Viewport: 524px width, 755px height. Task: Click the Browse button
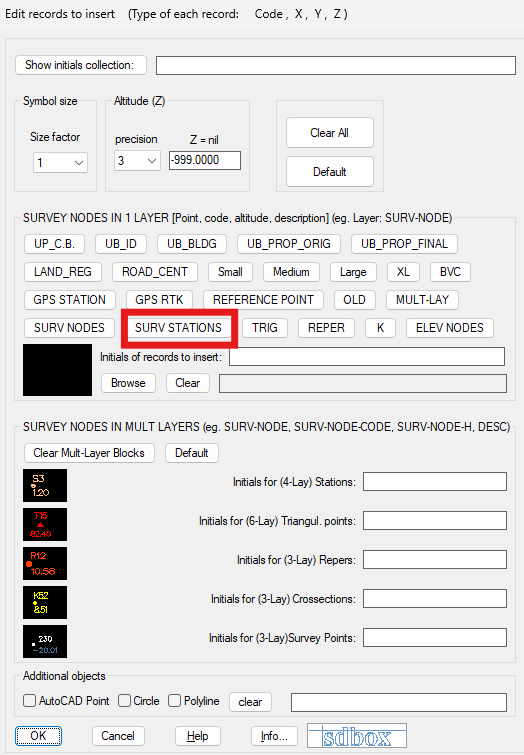pyautogui.click(x=128, y=383)
